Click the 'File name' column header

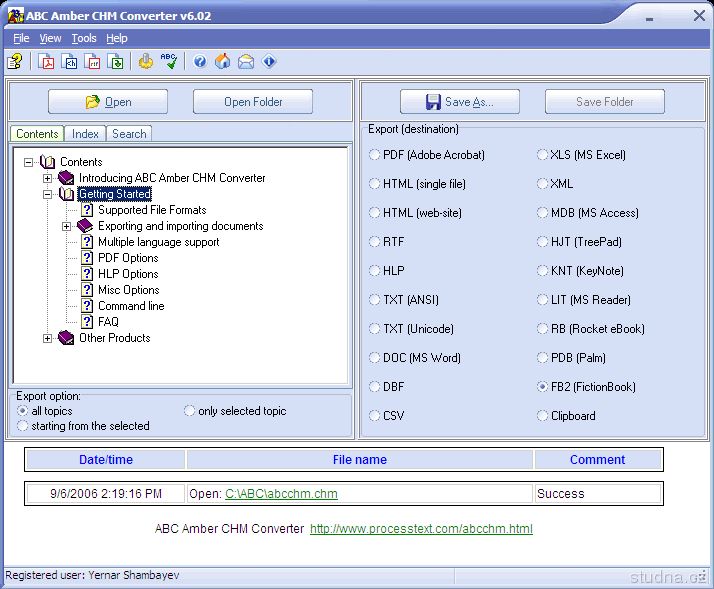click(359, 460)
